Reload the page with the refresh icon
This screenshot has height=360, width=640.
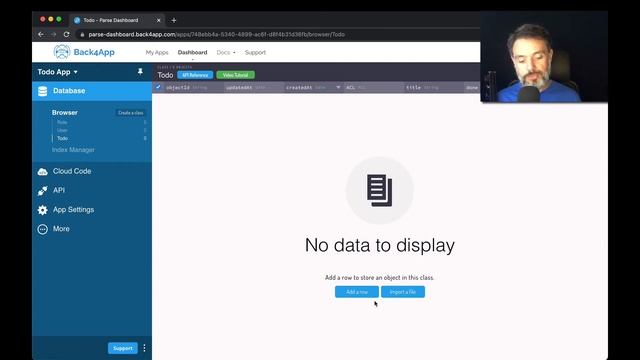pyautogui.click(x=67, y=35)
